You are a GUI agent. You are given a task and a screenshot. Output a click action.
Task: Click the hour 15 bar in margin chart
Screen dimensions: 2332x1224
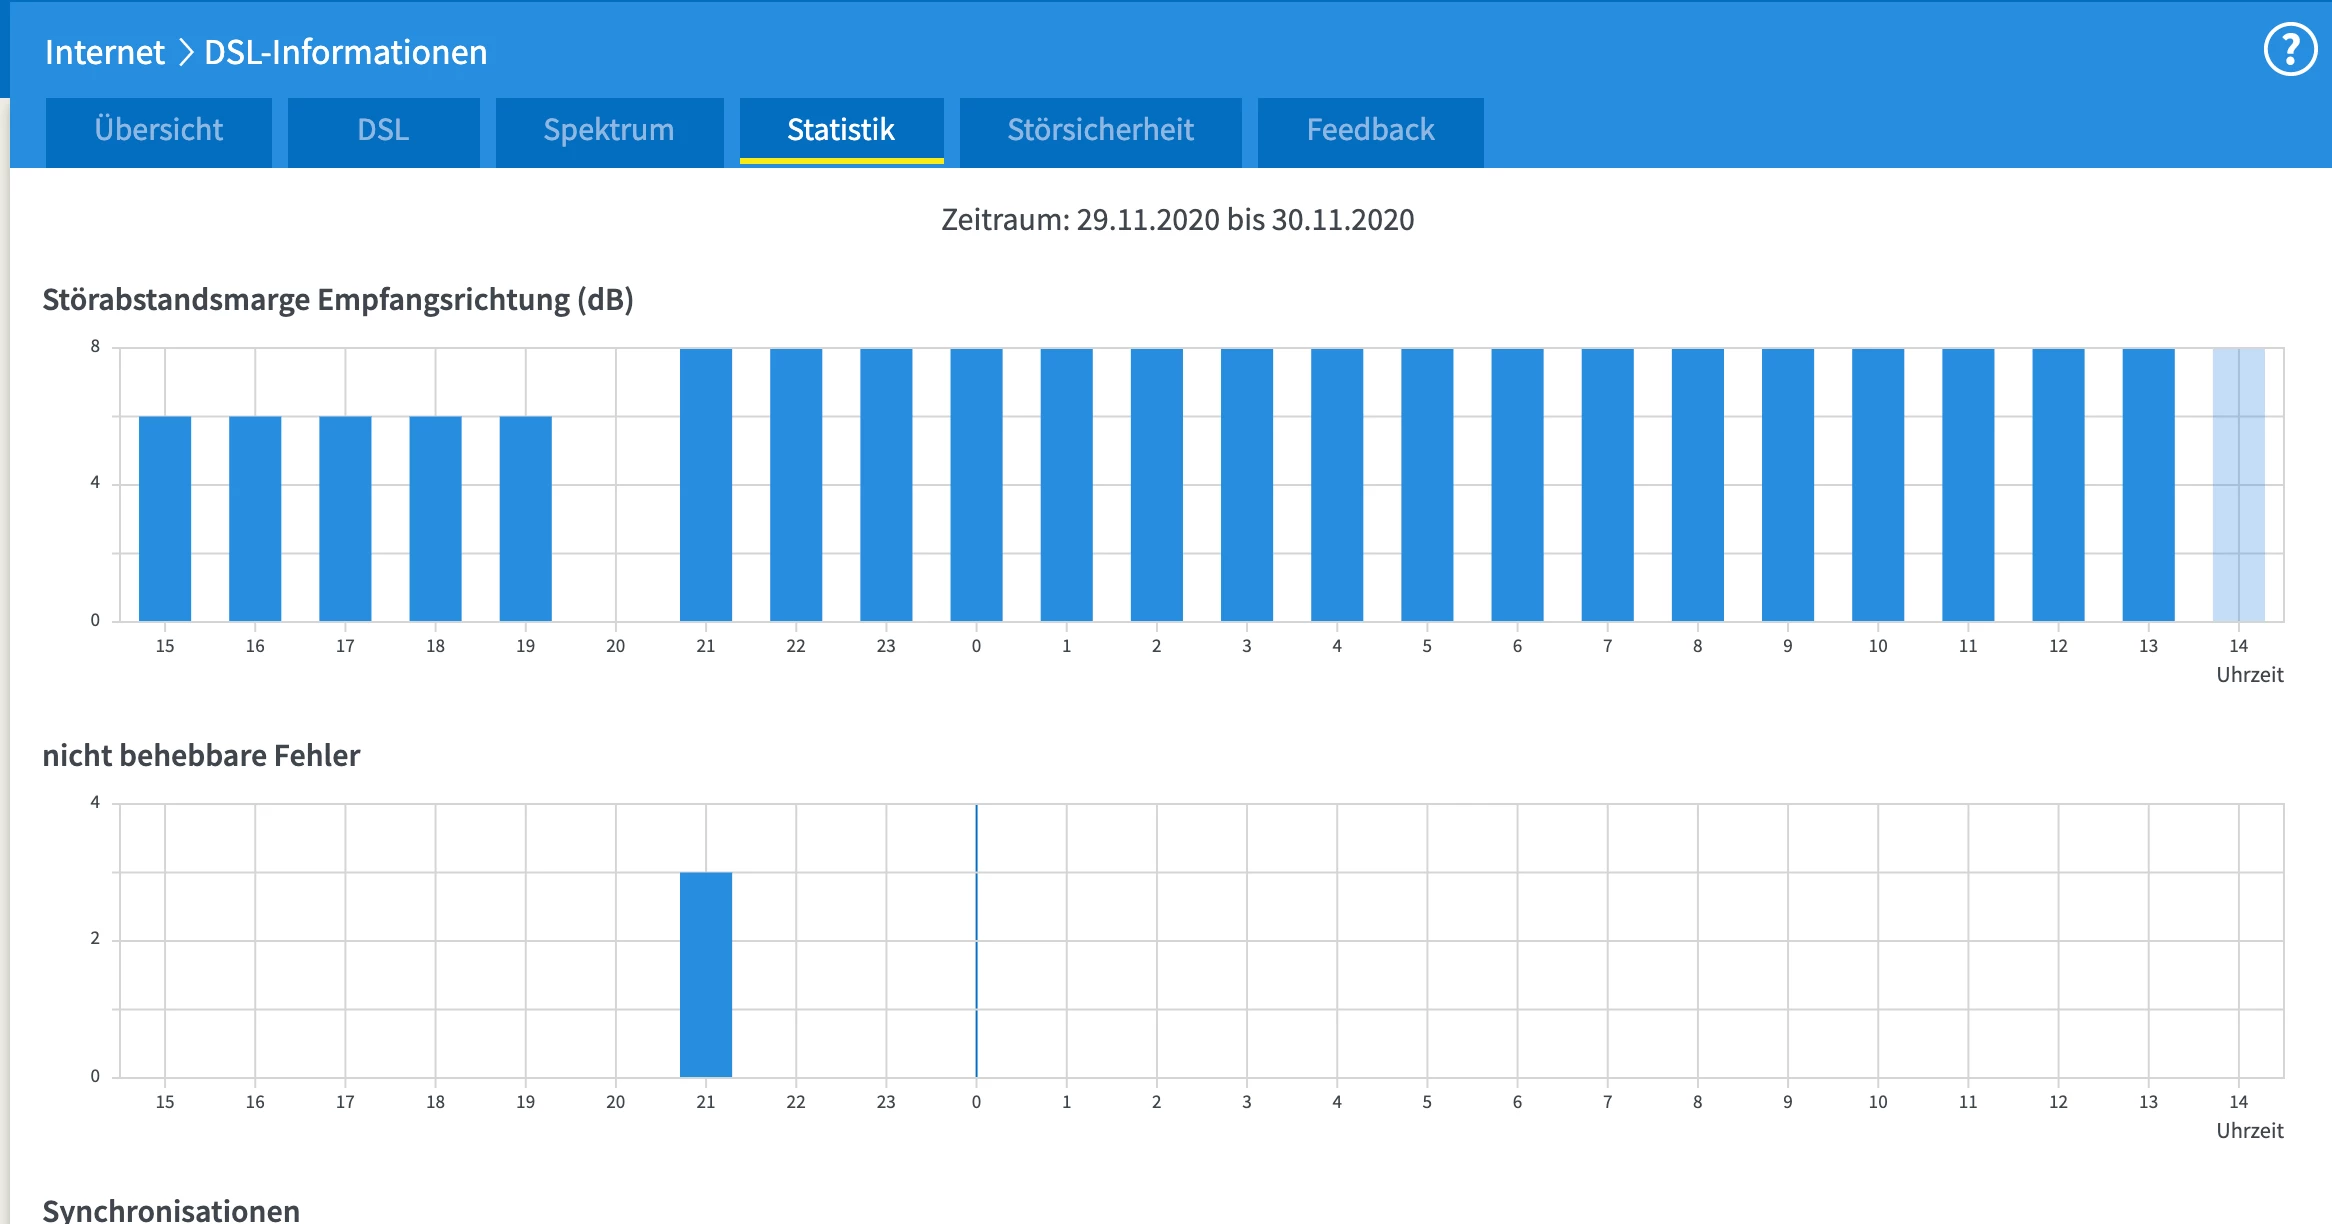tap(165, 518)
